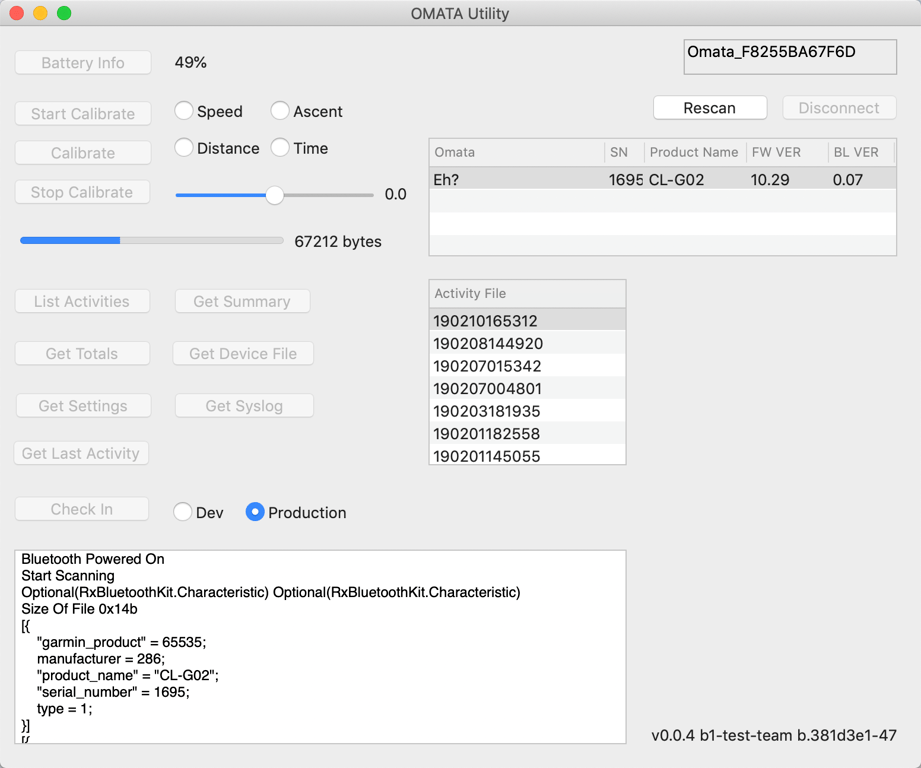Viewport: 921px width, 768px height.
Task: Select the Ascent radio button
Action: (280, 111)
